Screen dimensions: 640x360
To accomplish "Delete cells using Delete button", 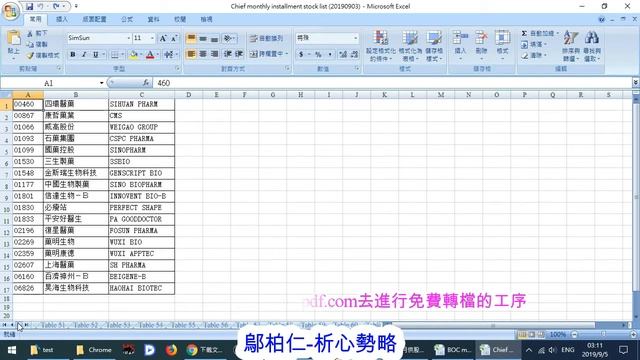I will click(481, 45).
